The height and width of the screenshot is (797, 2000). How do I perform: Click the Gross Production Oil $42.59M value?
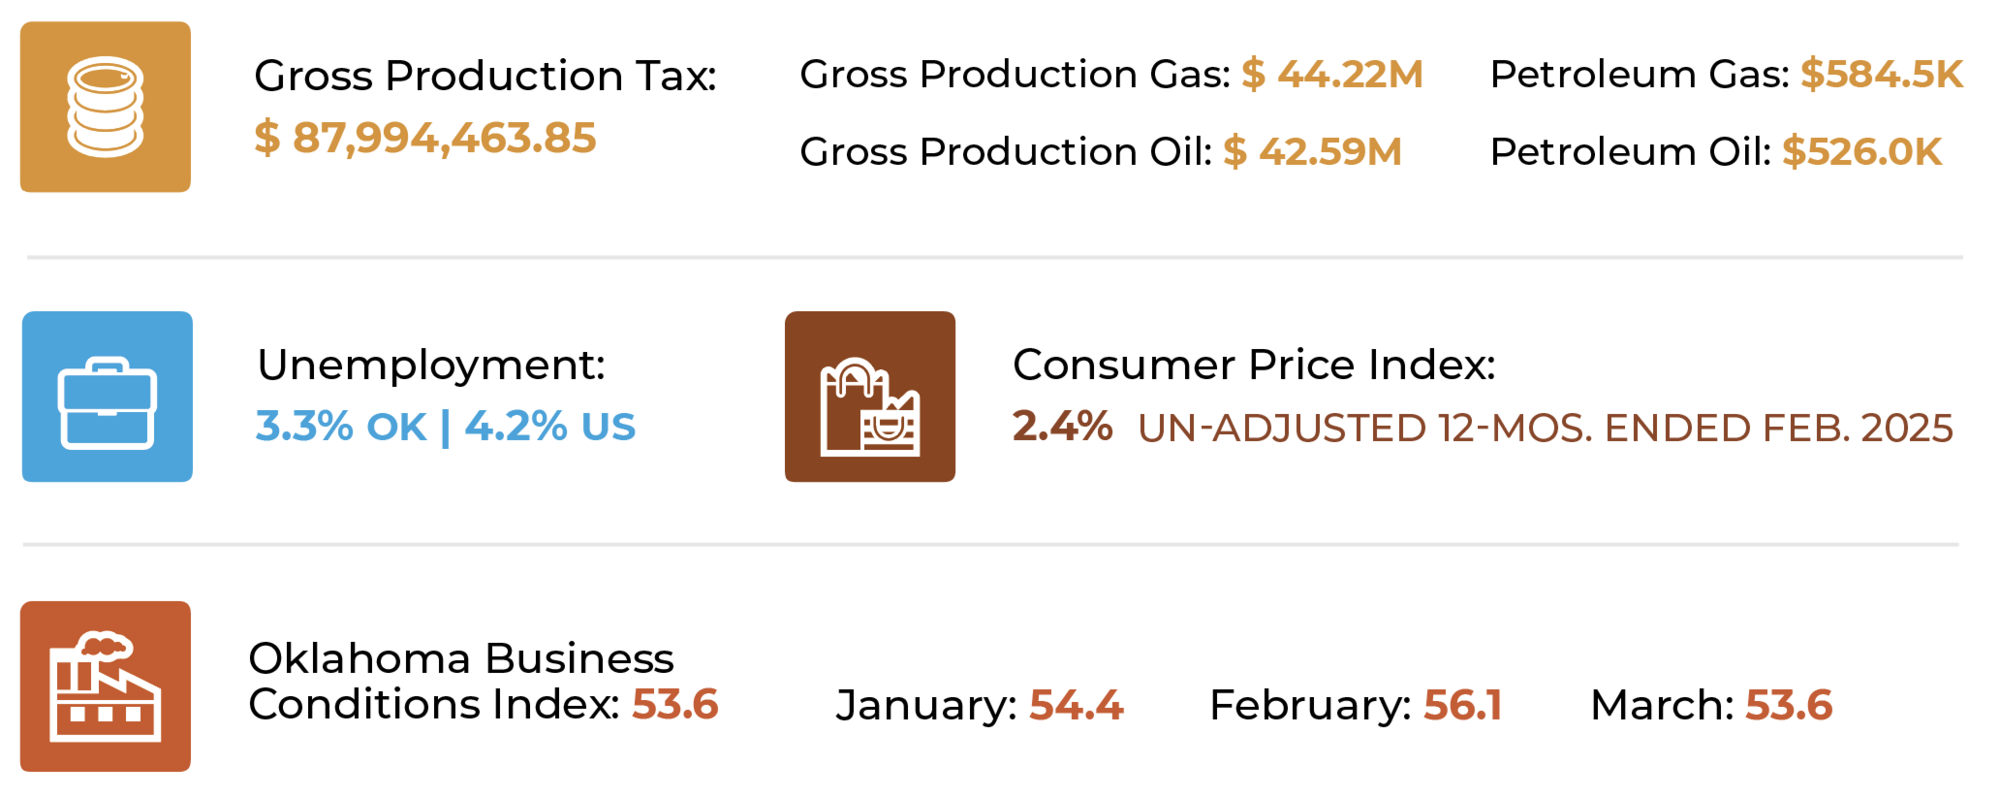pos(1312,152)
